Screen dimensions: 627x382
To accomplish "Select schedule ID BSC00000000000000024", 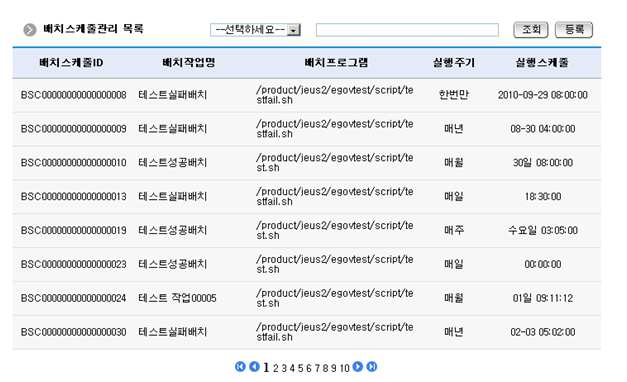I will (74, 298).
